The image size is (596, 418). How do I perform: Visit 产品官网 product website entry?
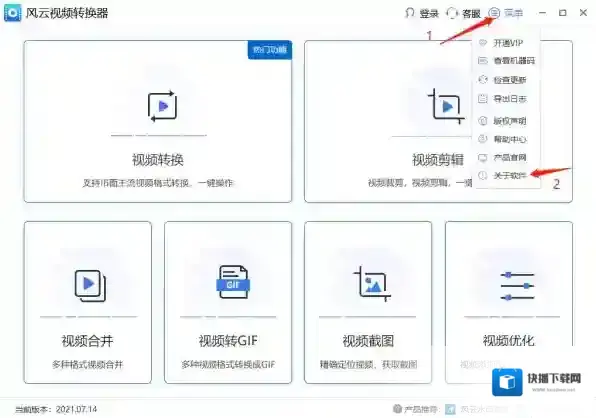point(506,158)
